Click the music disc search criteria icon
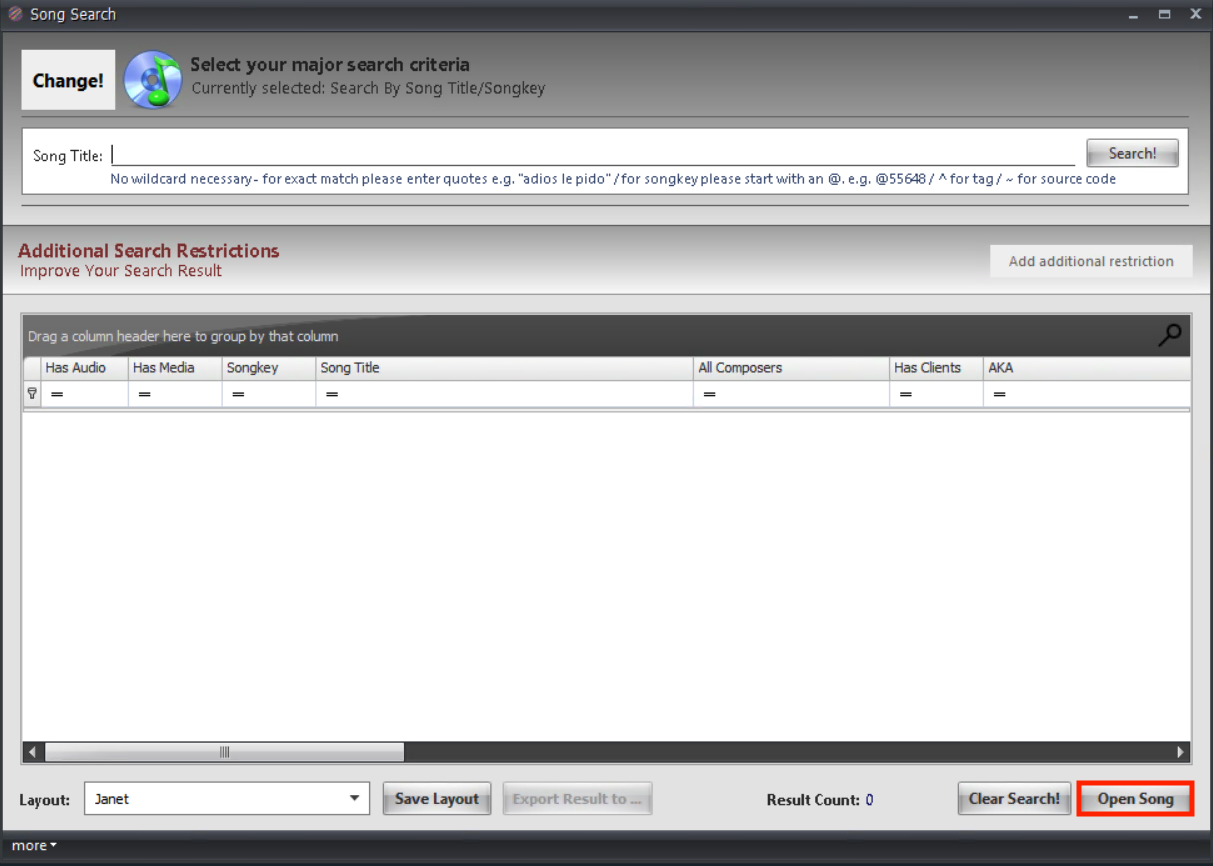The image size is (1213, 866). click(x=152, y=80)
